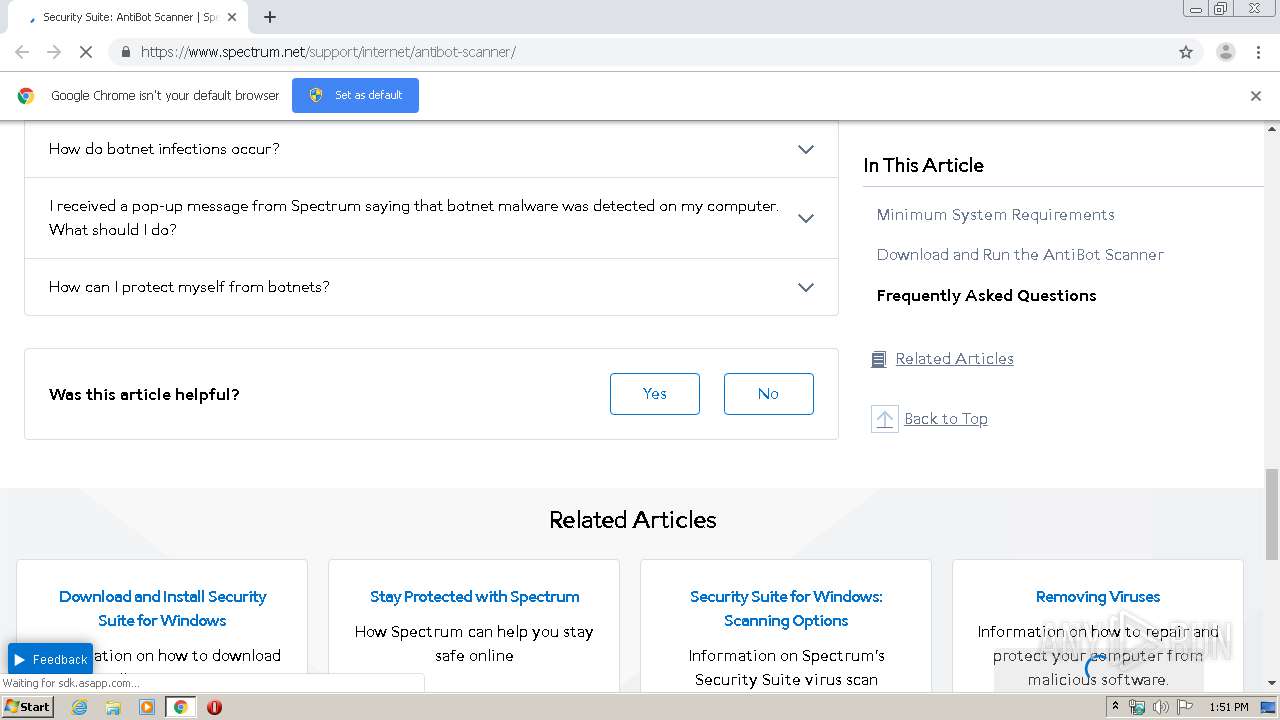The height and width of the screenshot is (720, 1280).
Task: Click the red stop-sign taskbar icon
Action: pos(214,707)
